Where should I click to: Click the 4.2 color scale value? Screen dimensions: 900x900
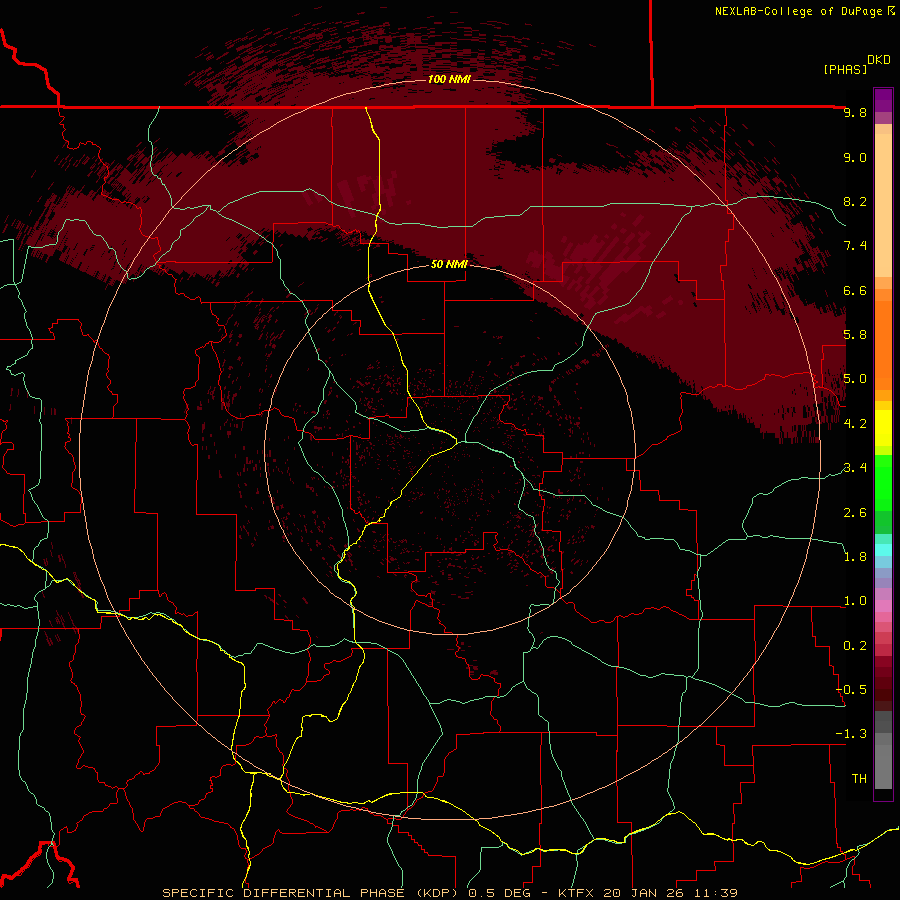pos(855,424)
